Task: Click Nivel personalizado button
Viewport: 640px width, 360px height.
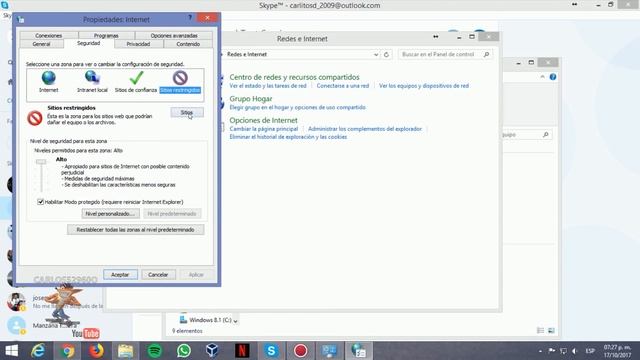Action: point(111,213)
